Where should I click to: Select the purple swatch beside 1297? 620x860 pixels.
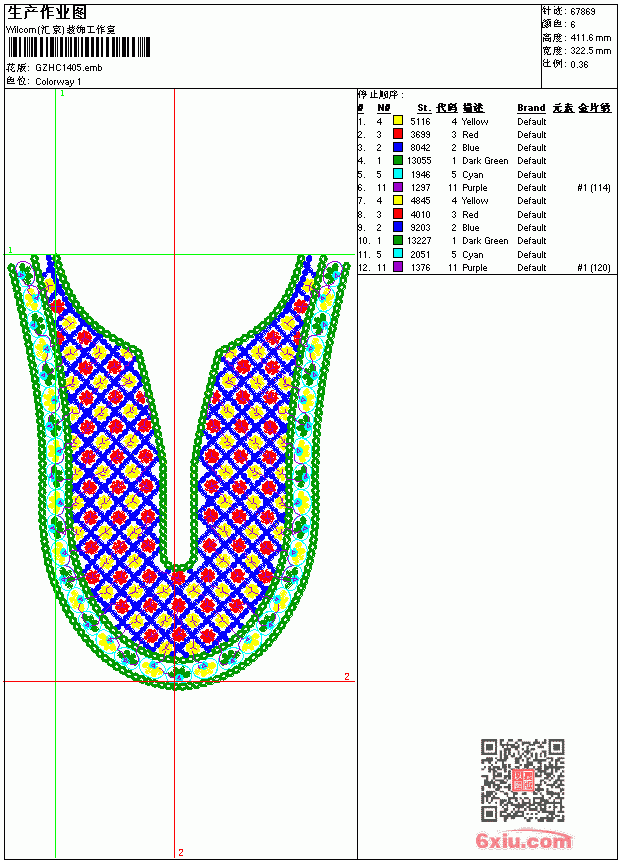[x=398, y=187]
